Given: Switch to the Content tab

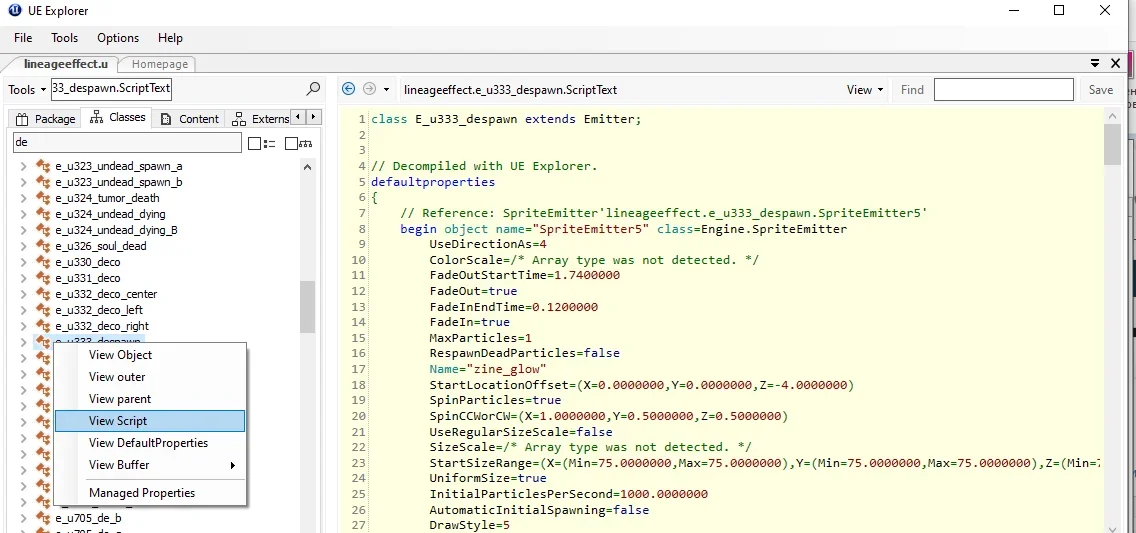Looking at the screenshot, I should coord(189,119).
